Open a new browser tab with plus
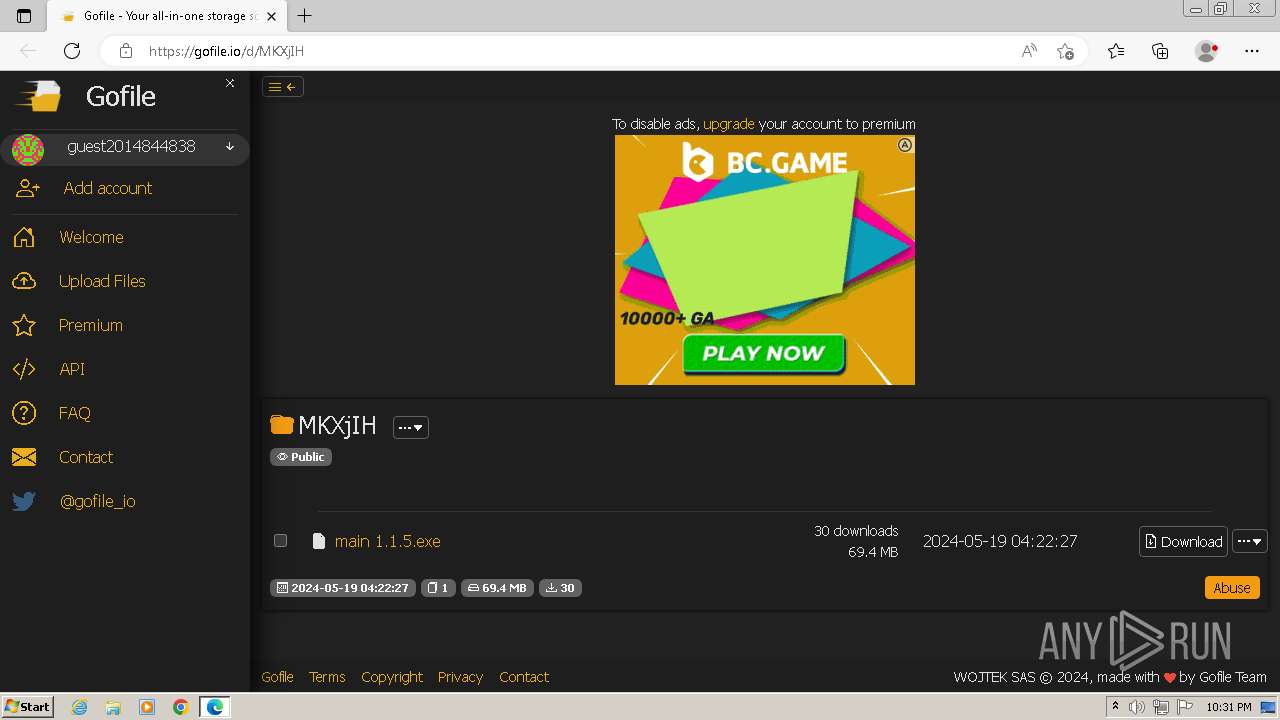This screenshot has width=1280, height=720. point(305,15)
